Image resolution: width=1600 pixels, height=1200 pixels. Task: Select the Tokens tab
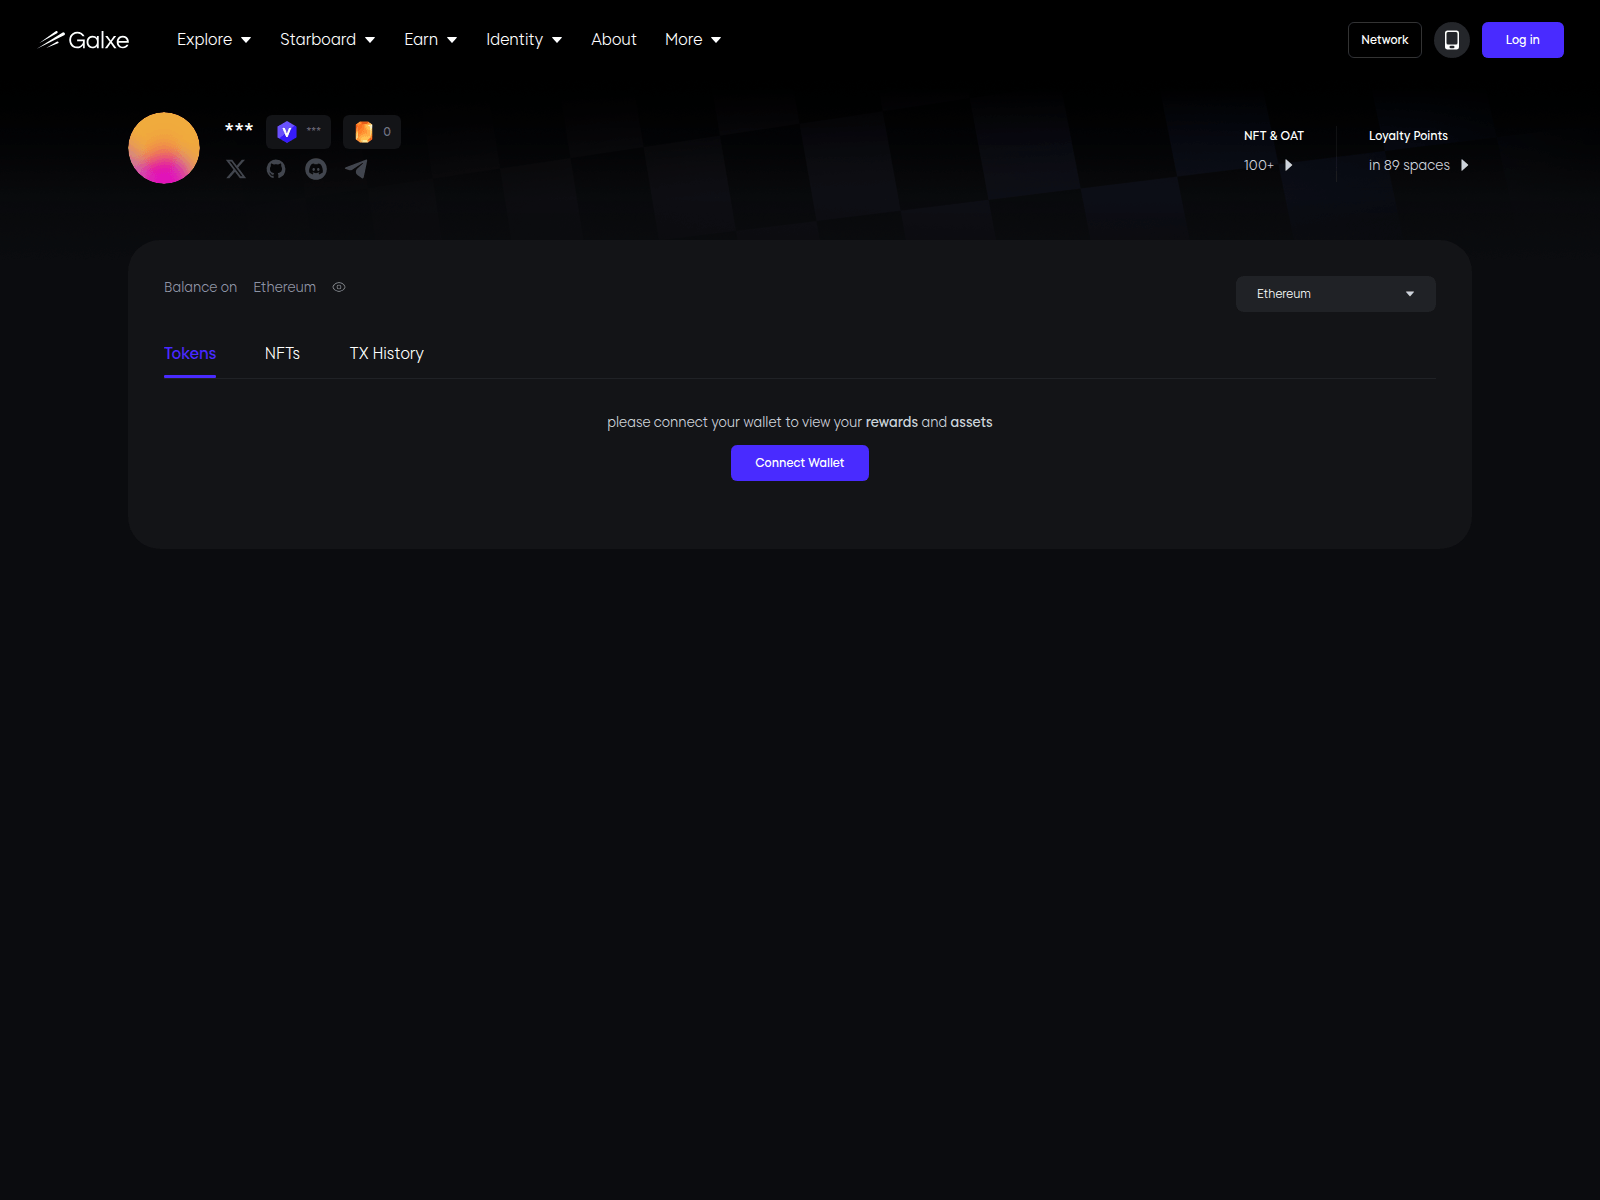click(x=190, y=354)
